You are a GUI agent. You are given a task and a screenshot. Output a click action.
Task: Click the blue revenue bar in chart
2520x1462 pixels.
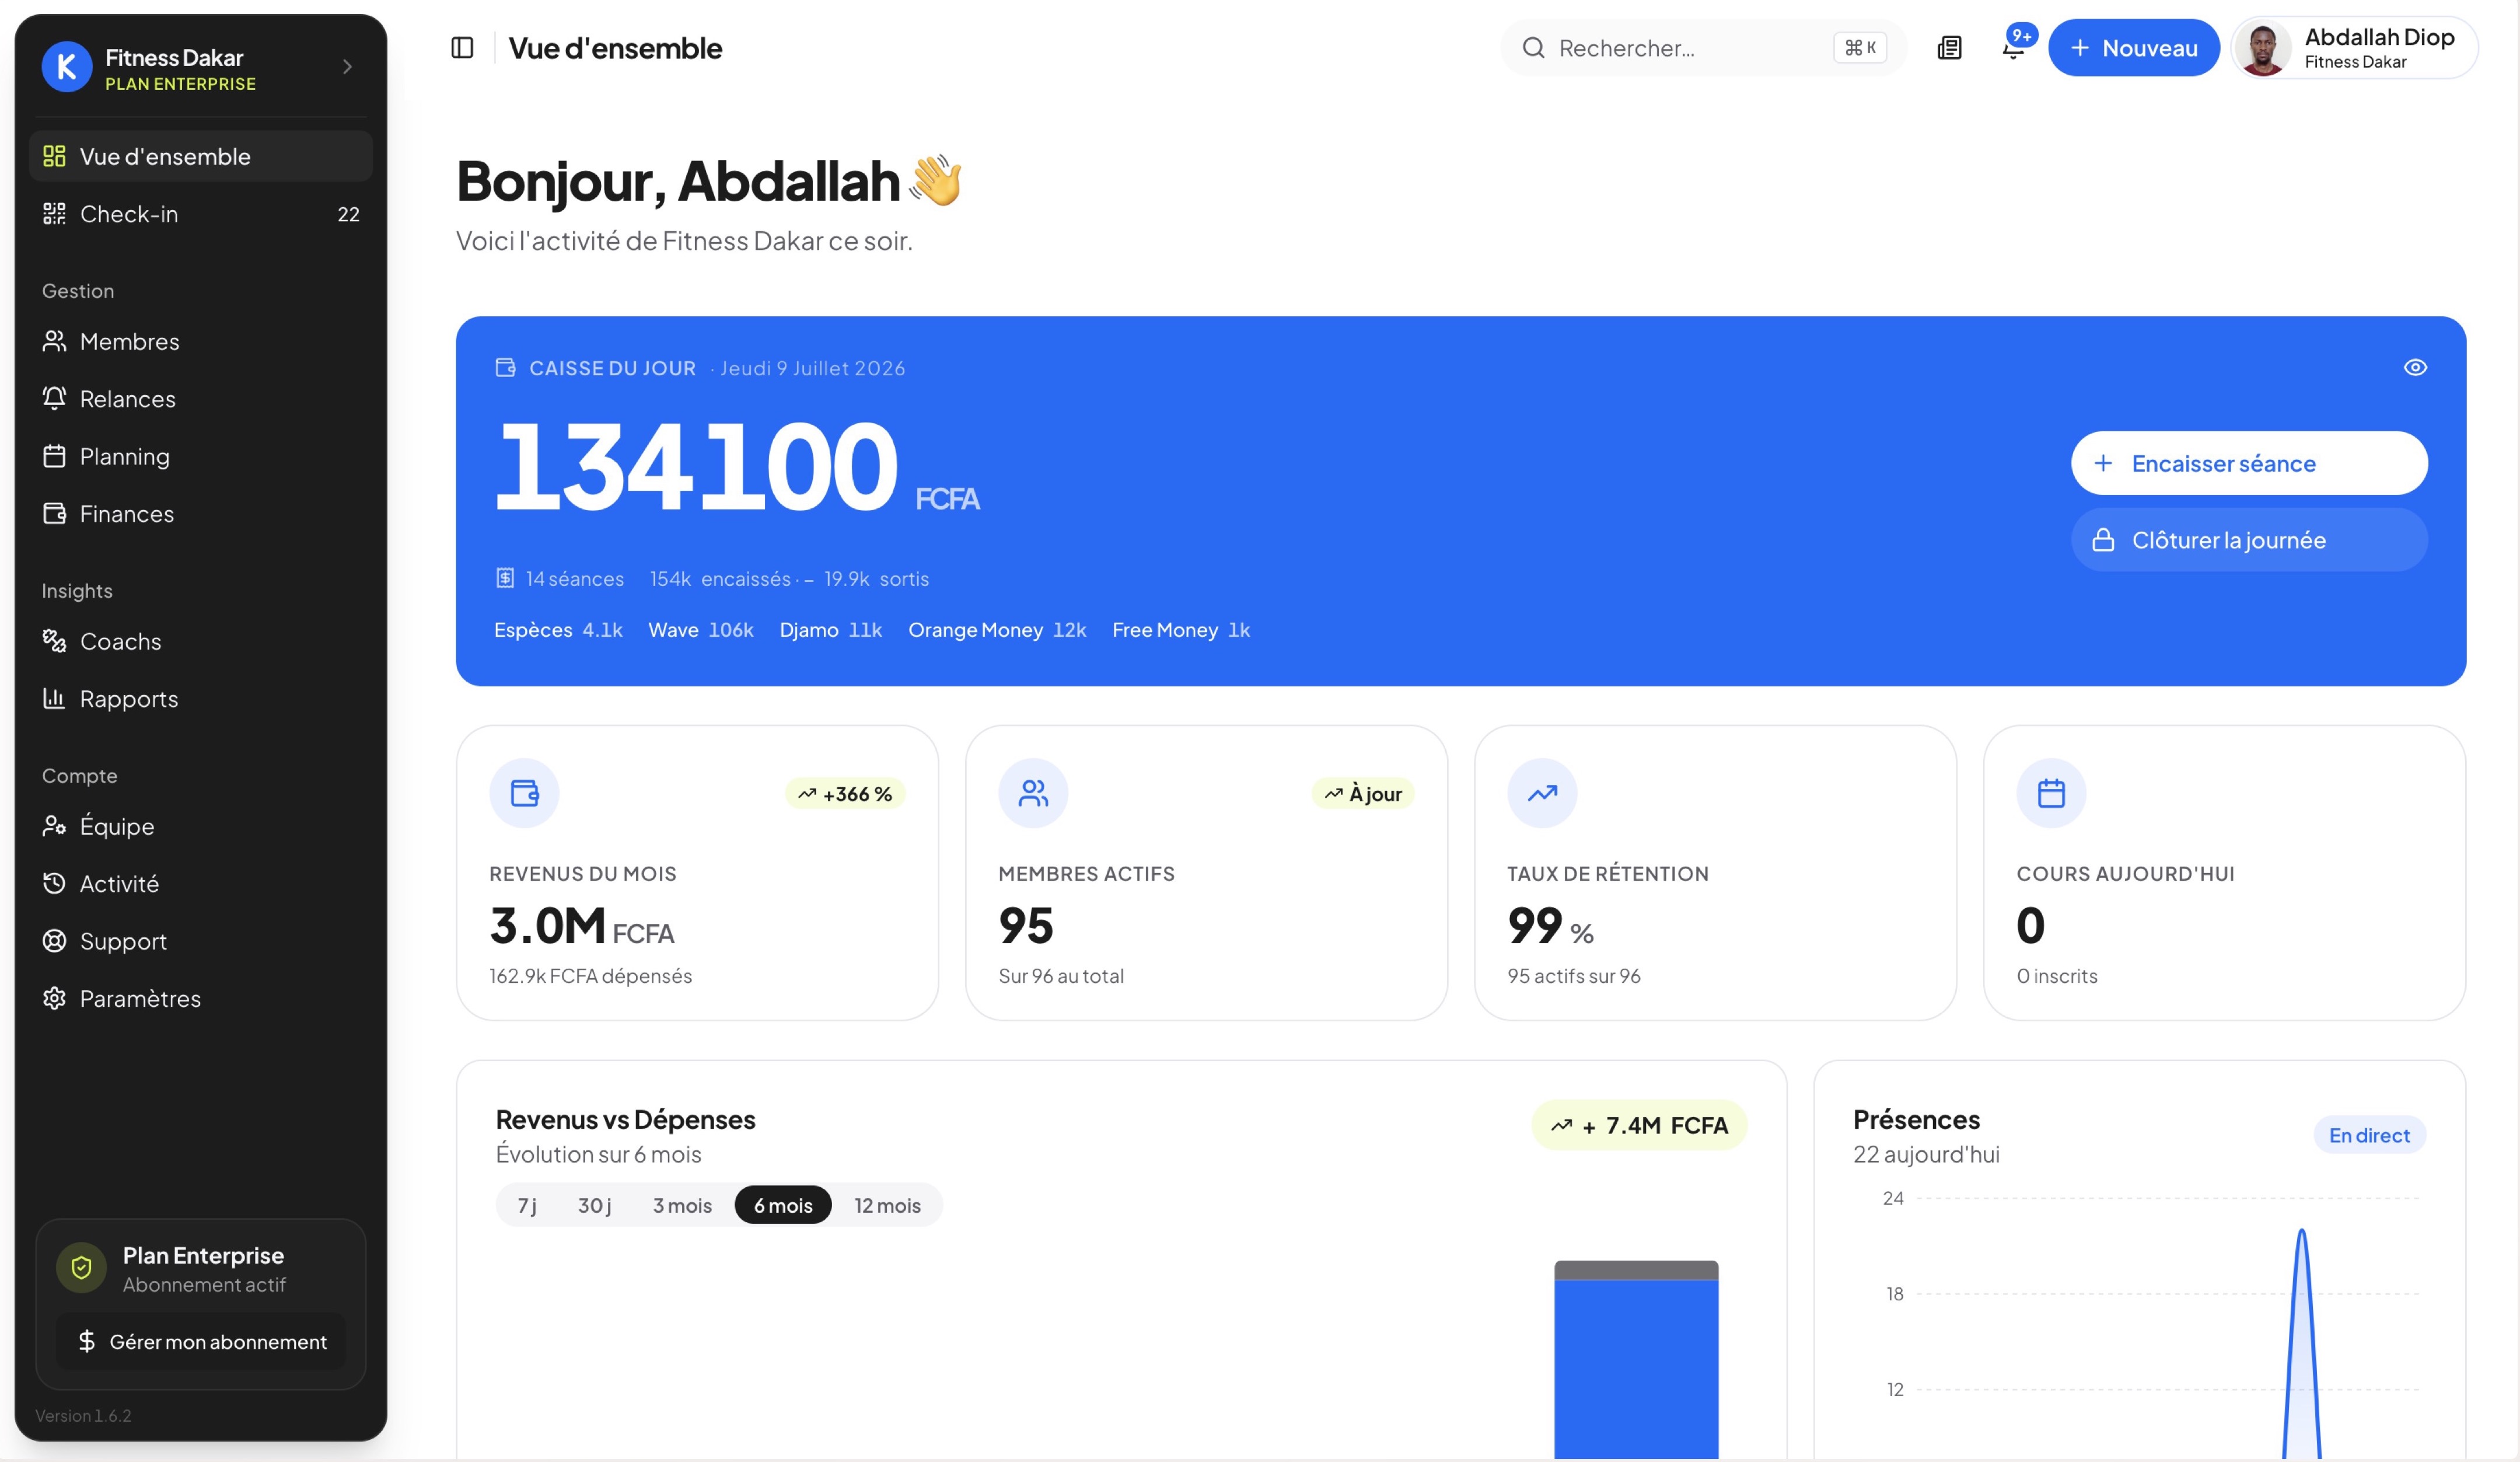[1636, 1369]
